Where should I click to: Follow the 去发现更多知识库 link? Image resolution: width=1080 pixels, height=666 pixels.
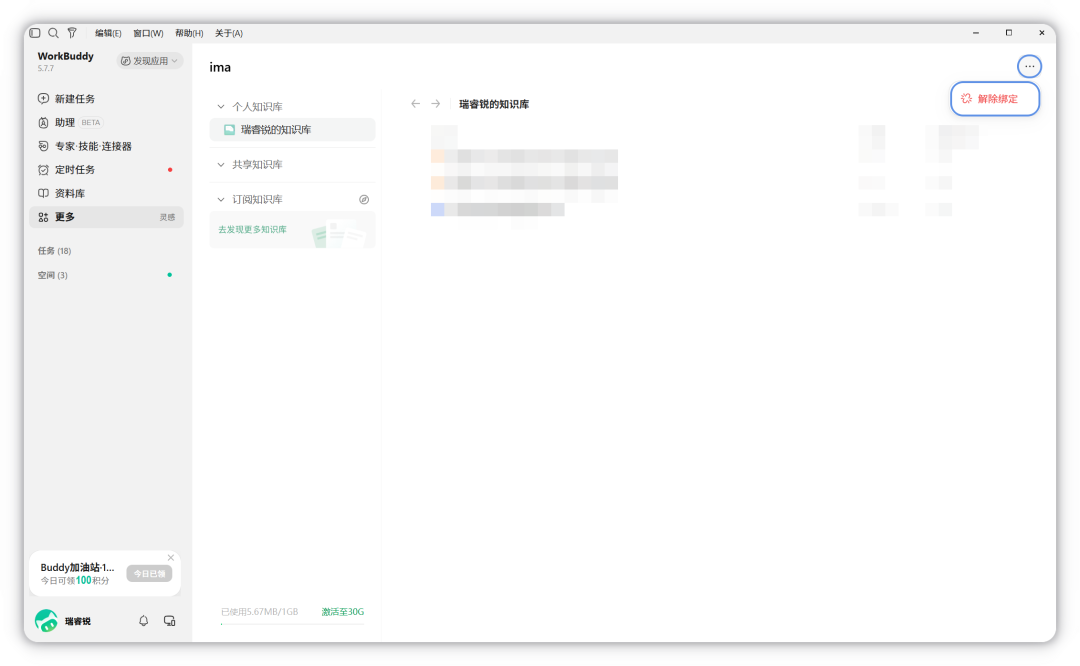[x=252, y=229]
